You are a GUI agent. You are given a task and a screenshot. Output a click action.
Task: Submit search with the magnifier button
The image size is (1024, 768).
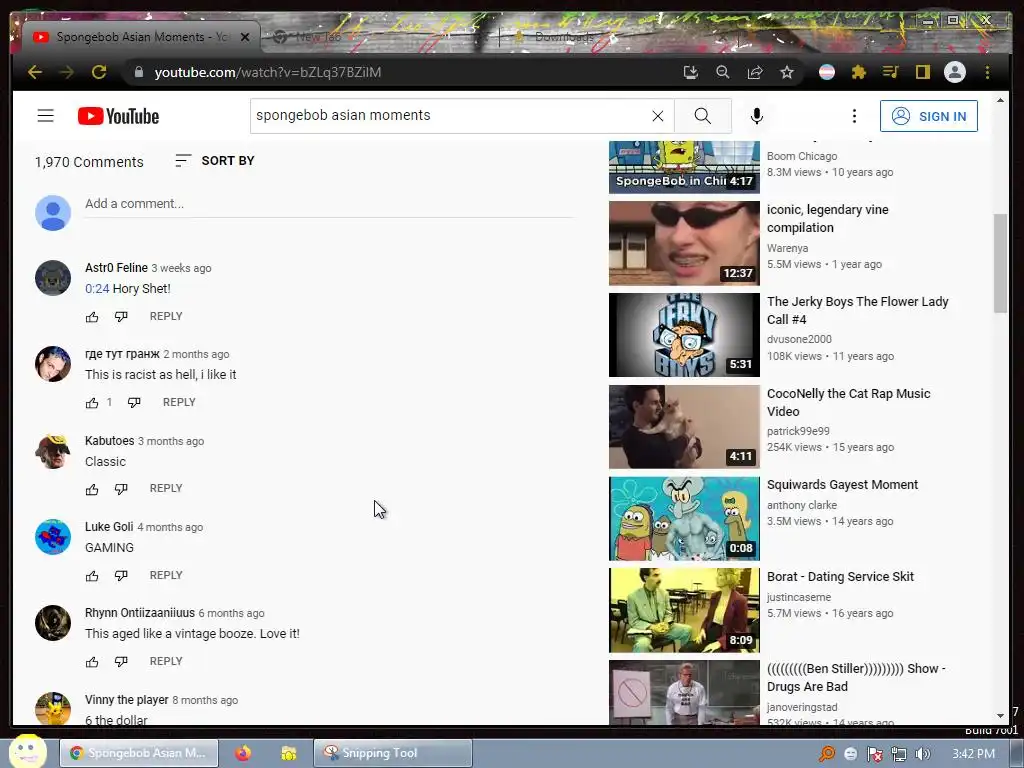(x=703, y=116)
